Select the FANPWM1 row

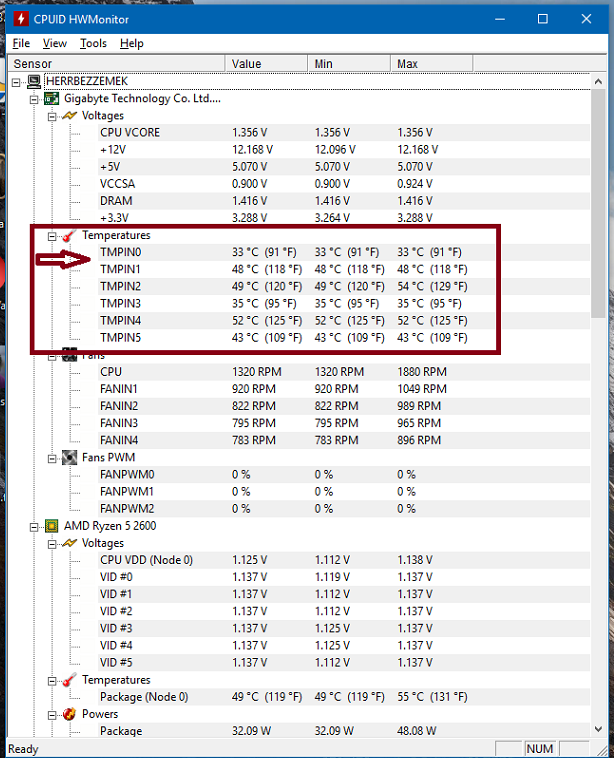click(x=343, y=492)
